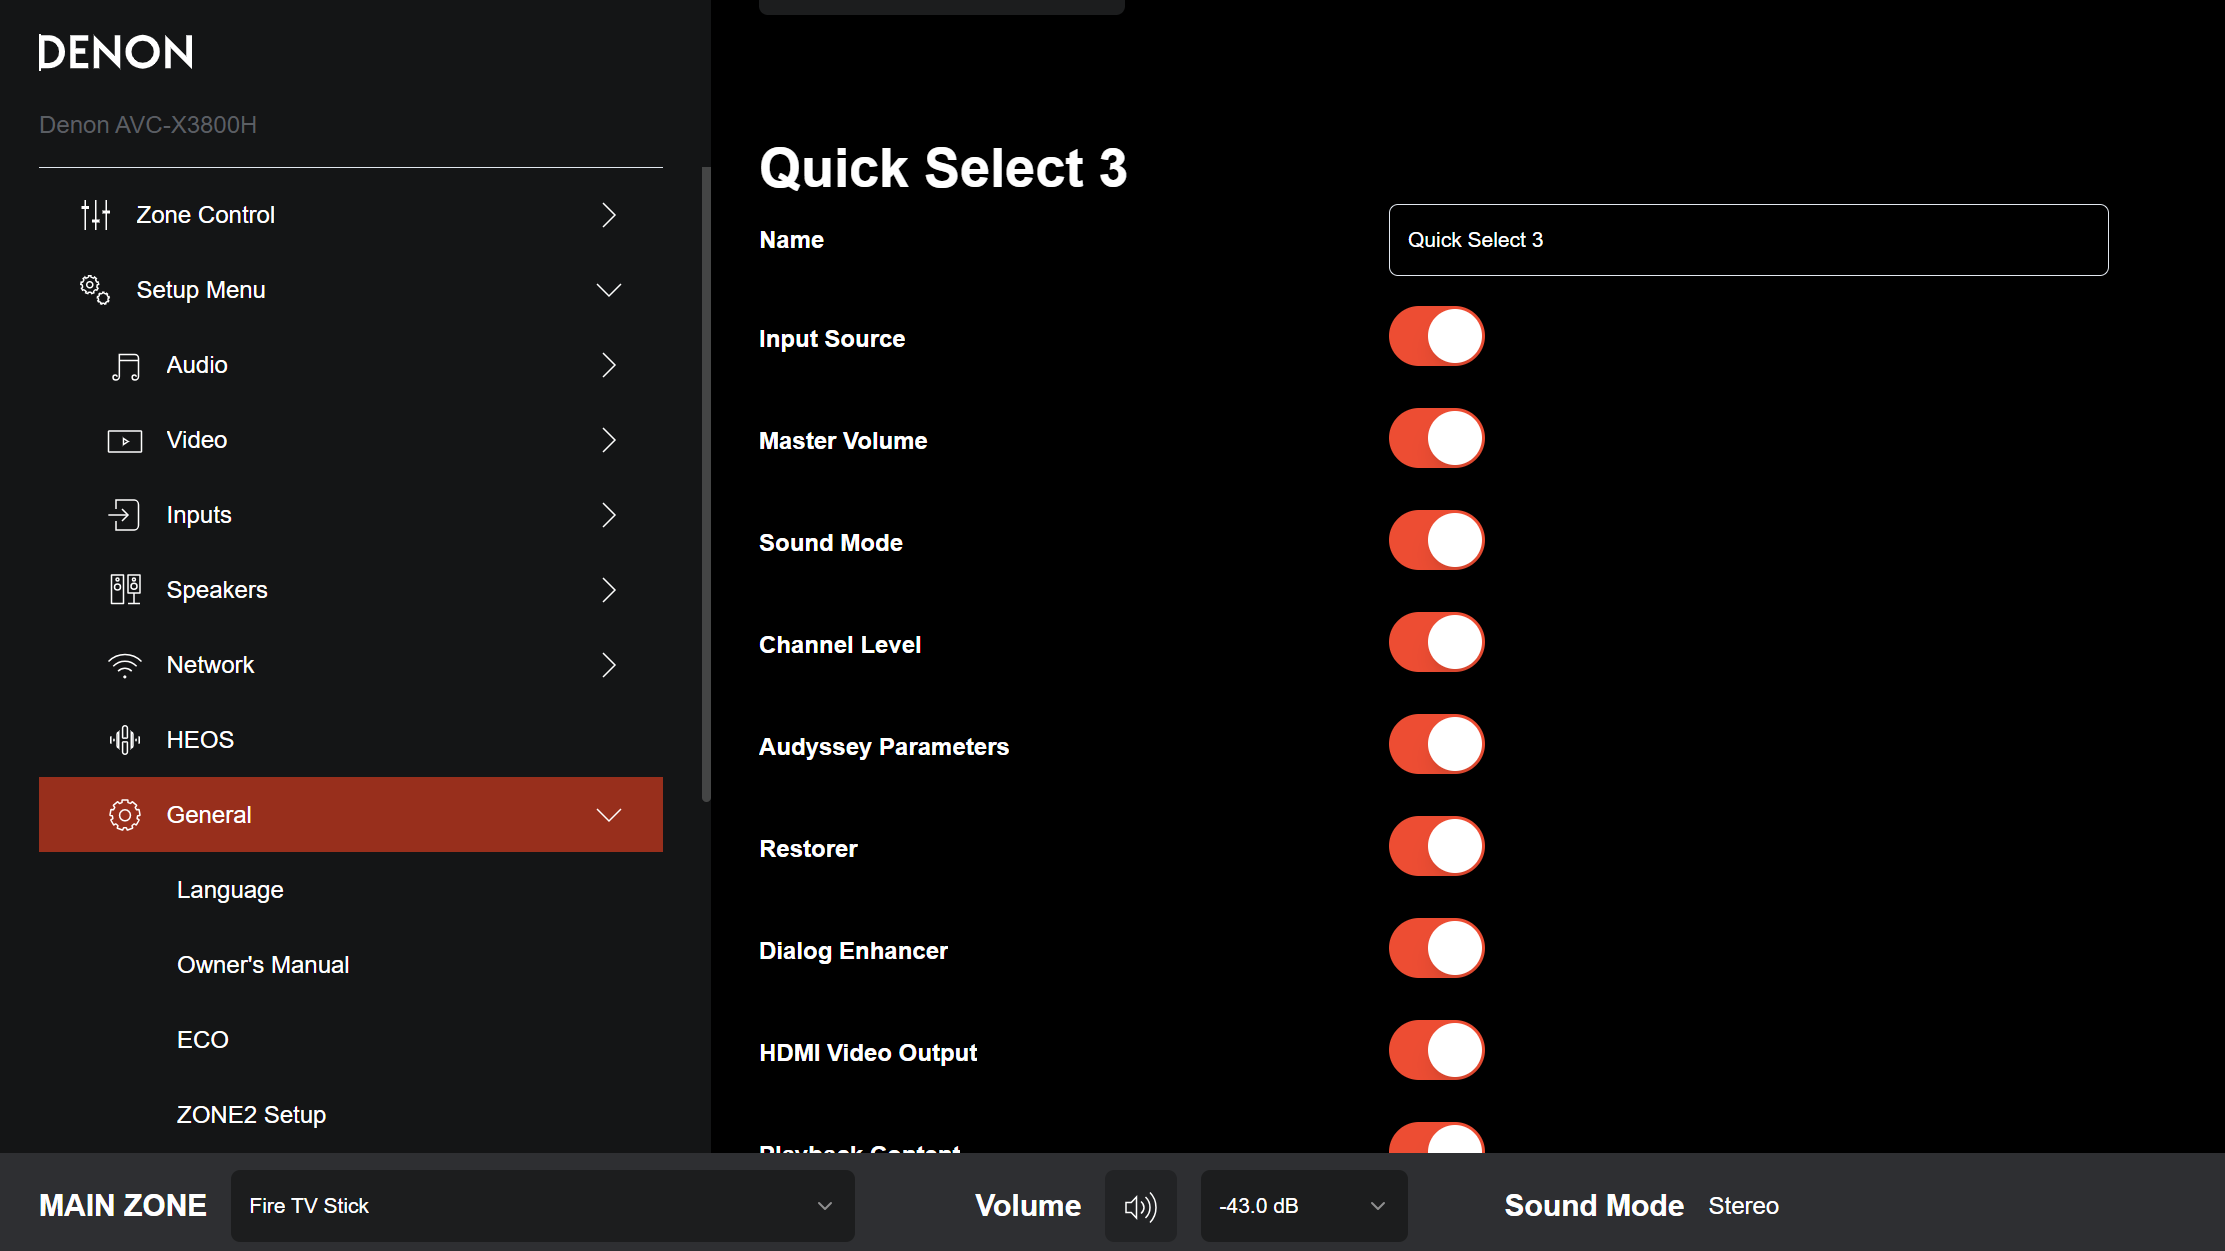Select the ECO menu entry
Screen dimensions: 2225x1251
pos(203,1040)
